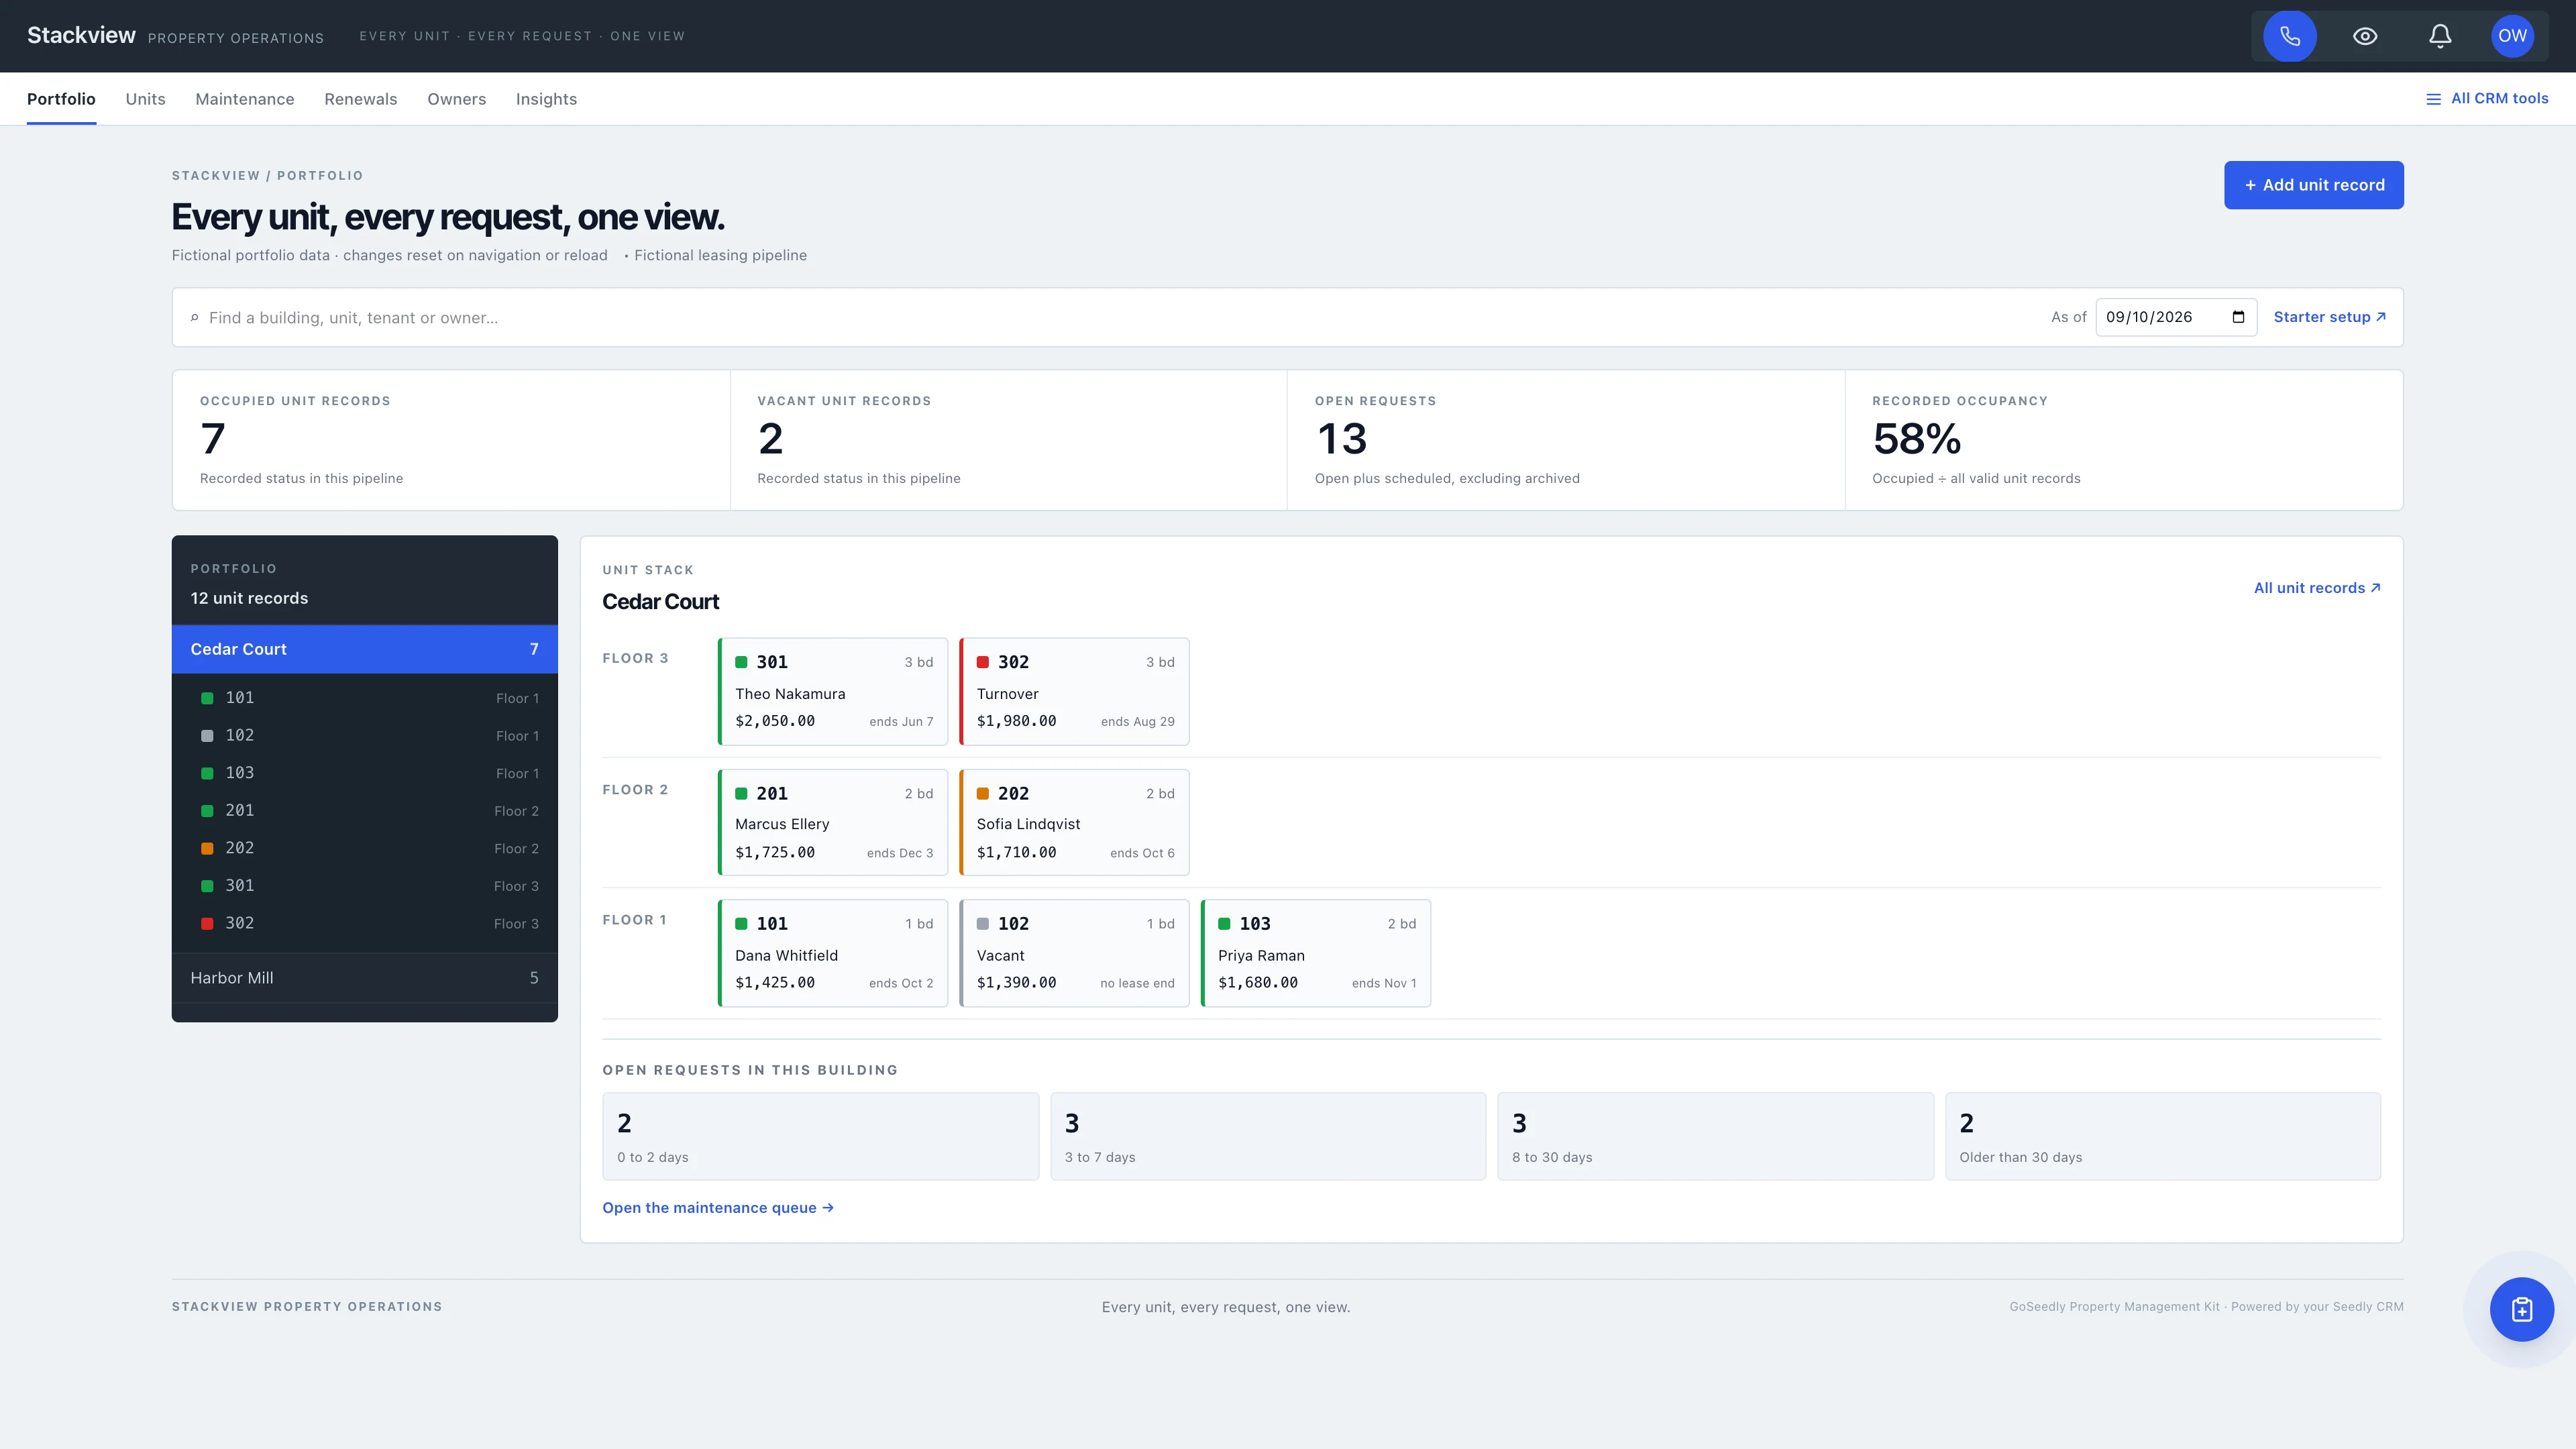The image size is (2576, 1449).
Task: Click the 8 to 30 days requests tile
Action: click(x=1715, y=1136)
